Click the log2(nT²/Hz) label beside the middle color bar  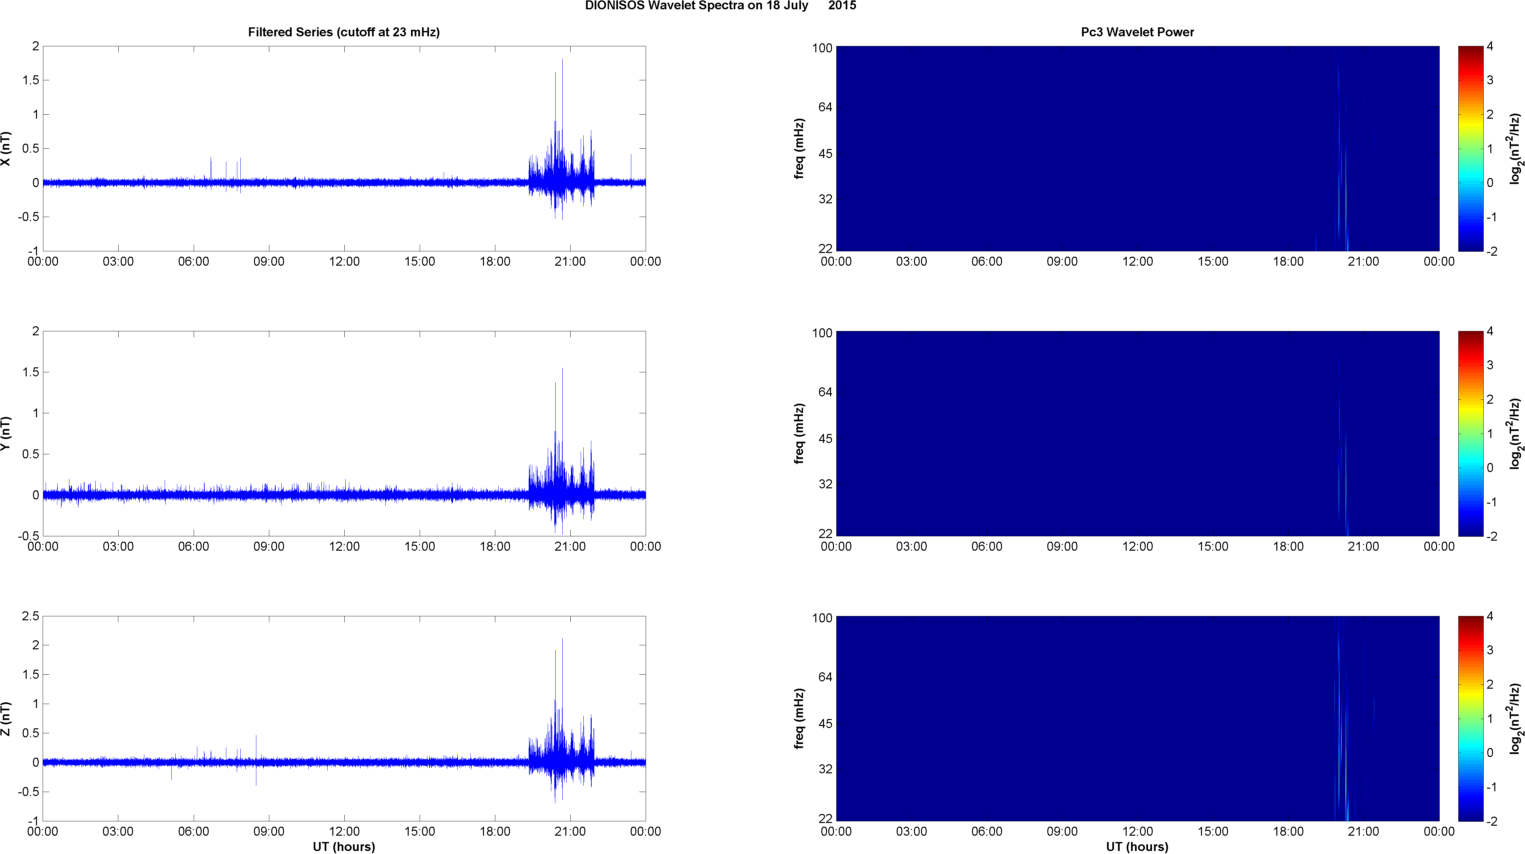tap(1515, 434)
